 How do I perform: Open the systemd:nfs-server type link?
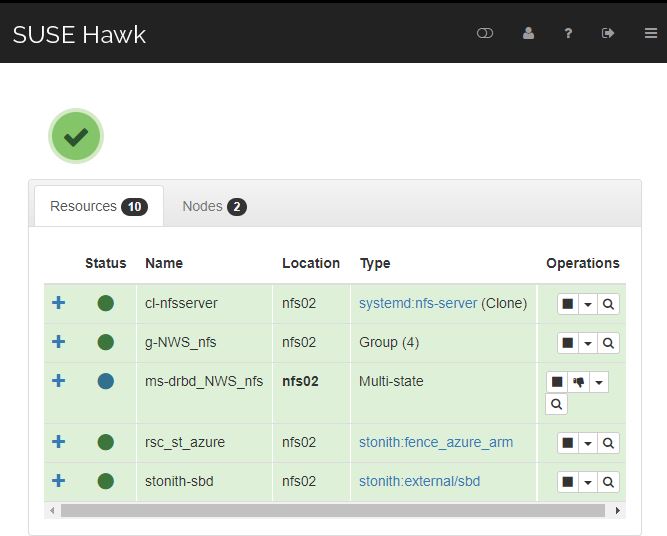[x=418, y=303]
